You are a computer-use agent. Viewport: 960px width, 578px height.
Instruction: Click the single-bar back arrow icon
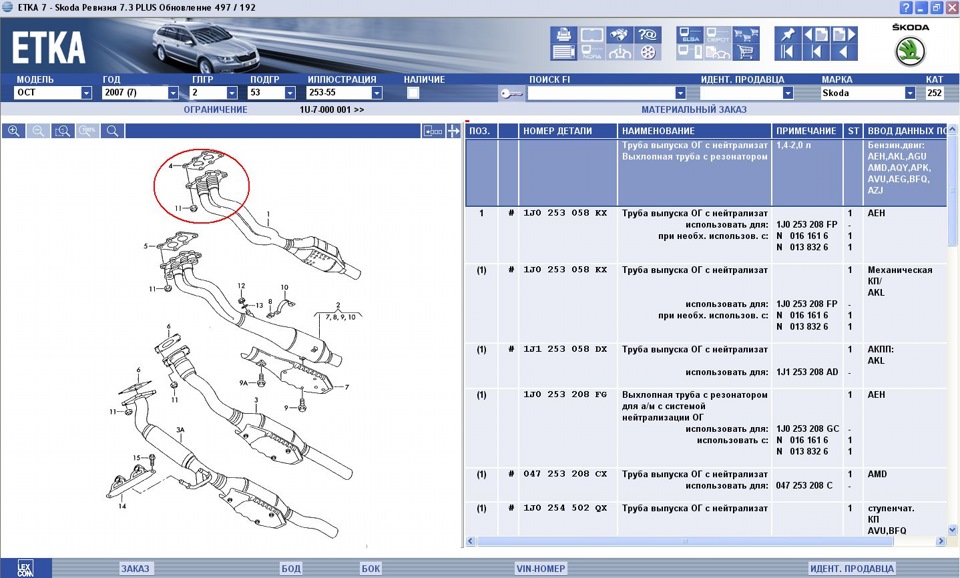pyautogui.click(x=816, y=53)
